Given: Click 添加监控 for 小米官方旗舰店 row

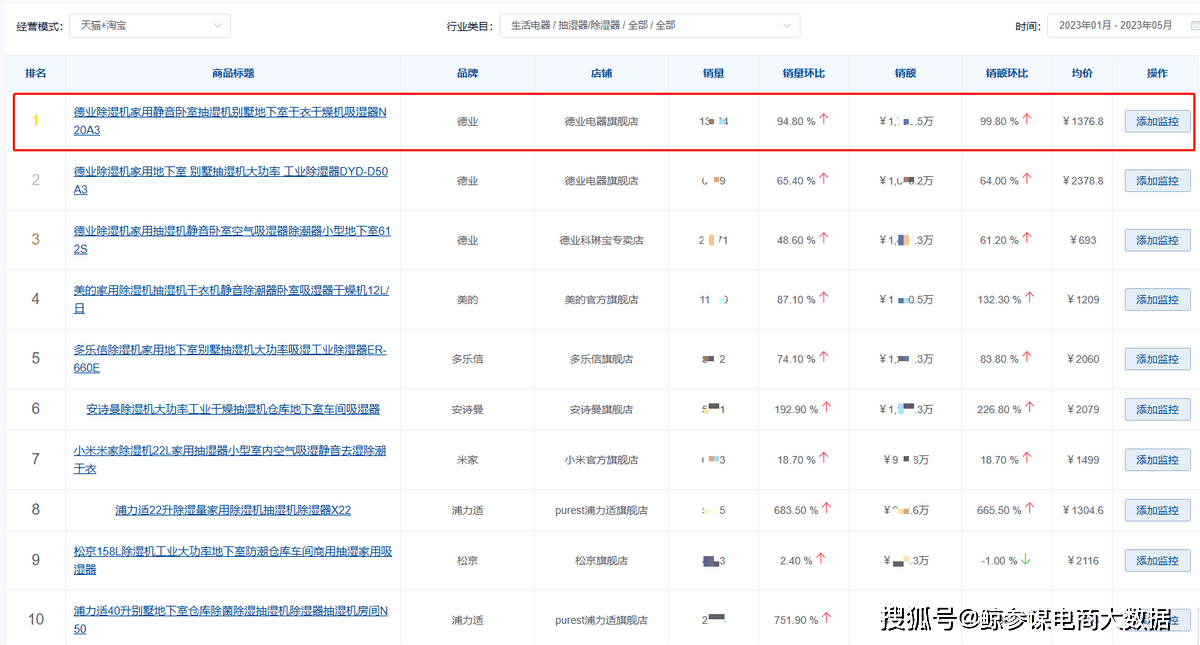Looking at the screenshot, I should pos(1157,460).
